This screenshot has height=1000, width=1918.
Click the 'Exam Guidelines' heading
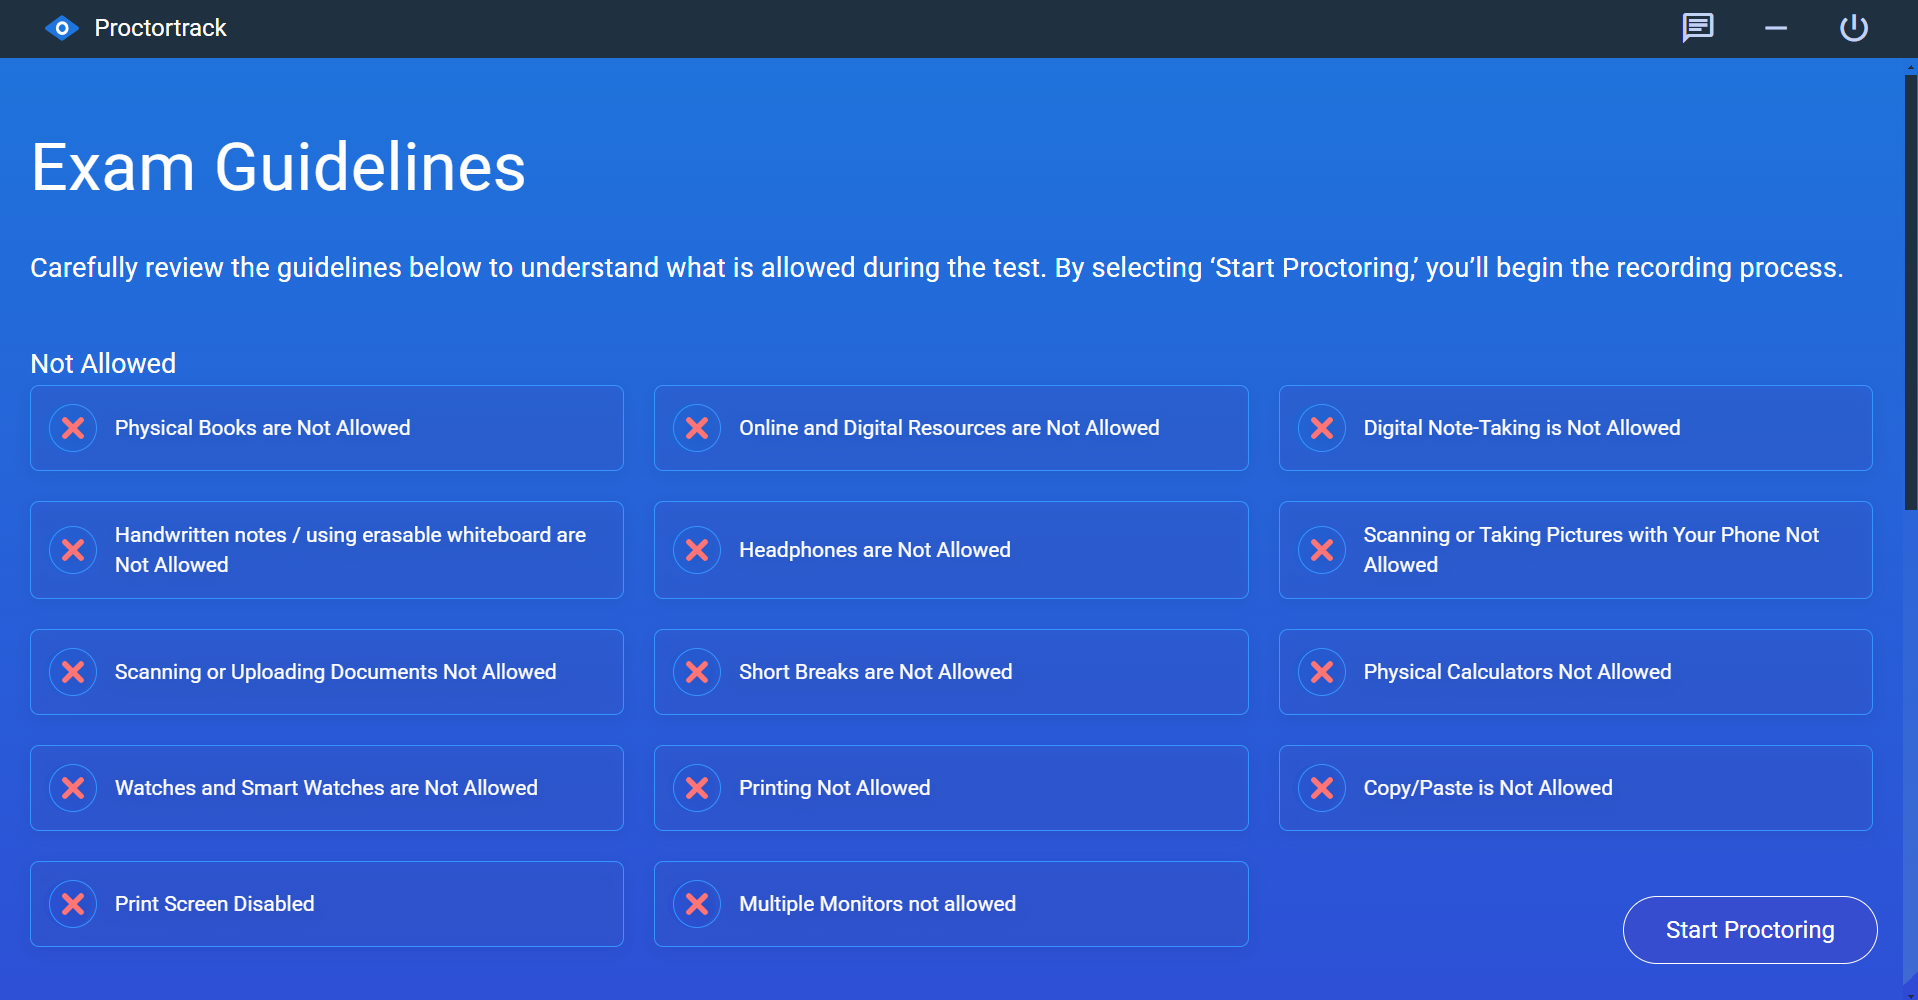tap(278, 167)
